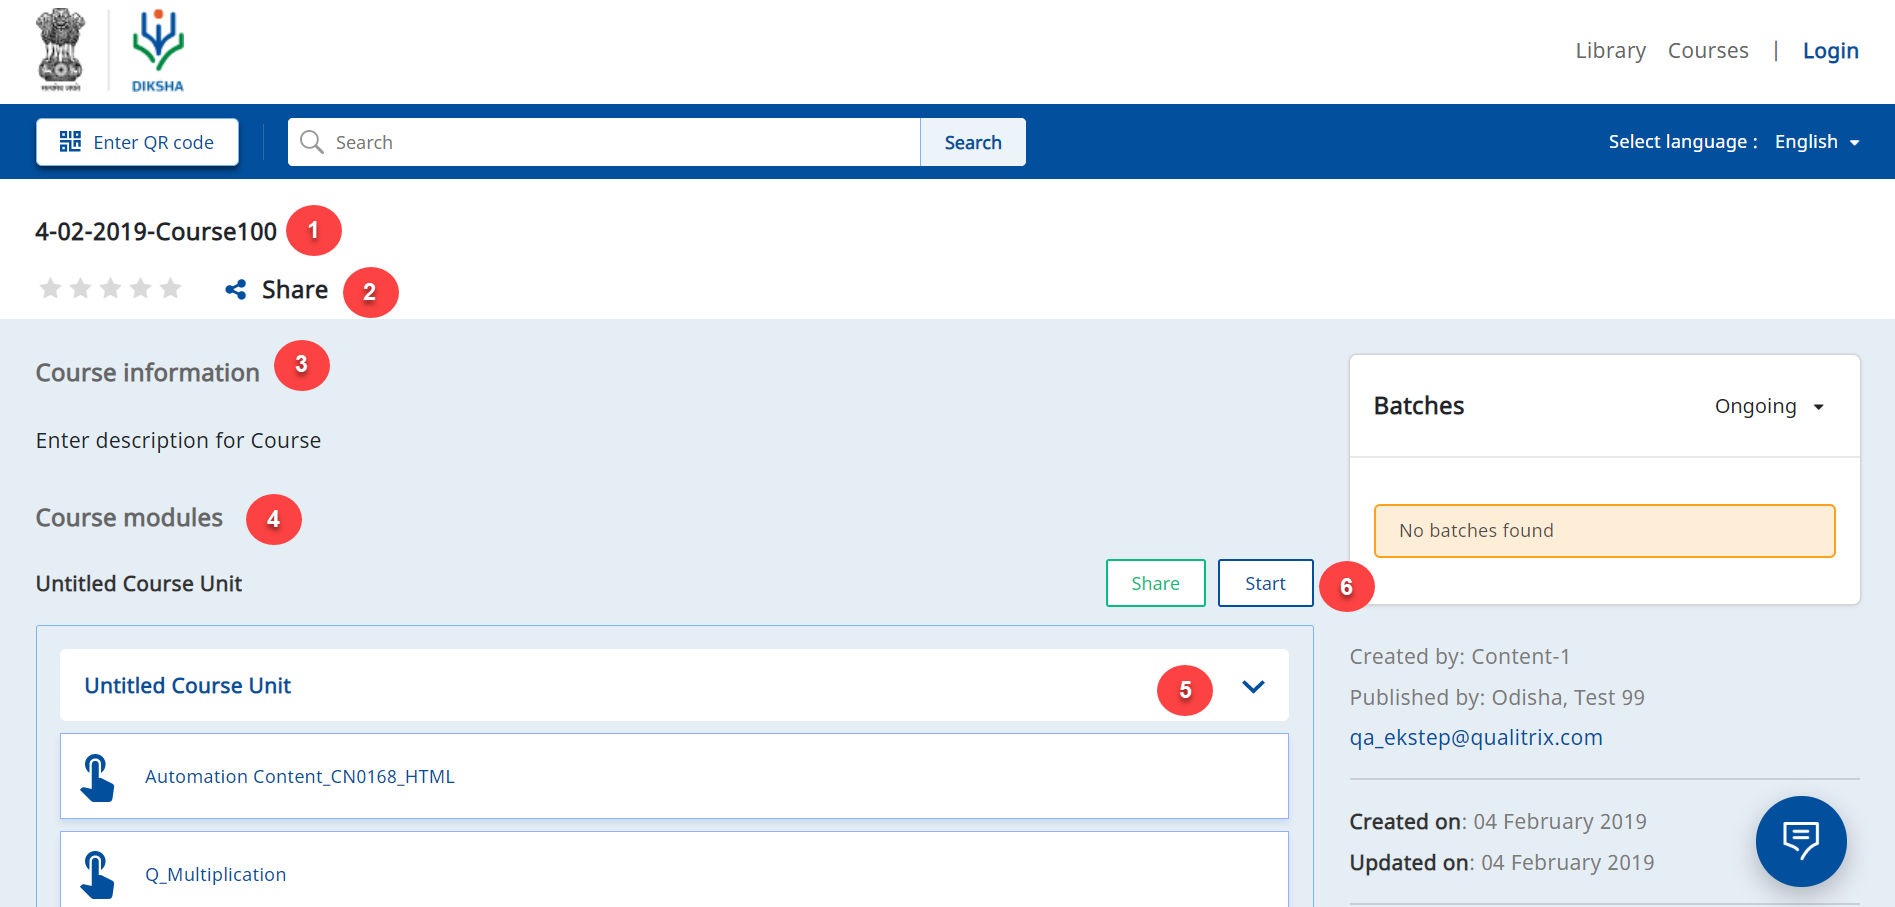Click the touch icon for Q_Multiplication

click(x=97, y=874)
